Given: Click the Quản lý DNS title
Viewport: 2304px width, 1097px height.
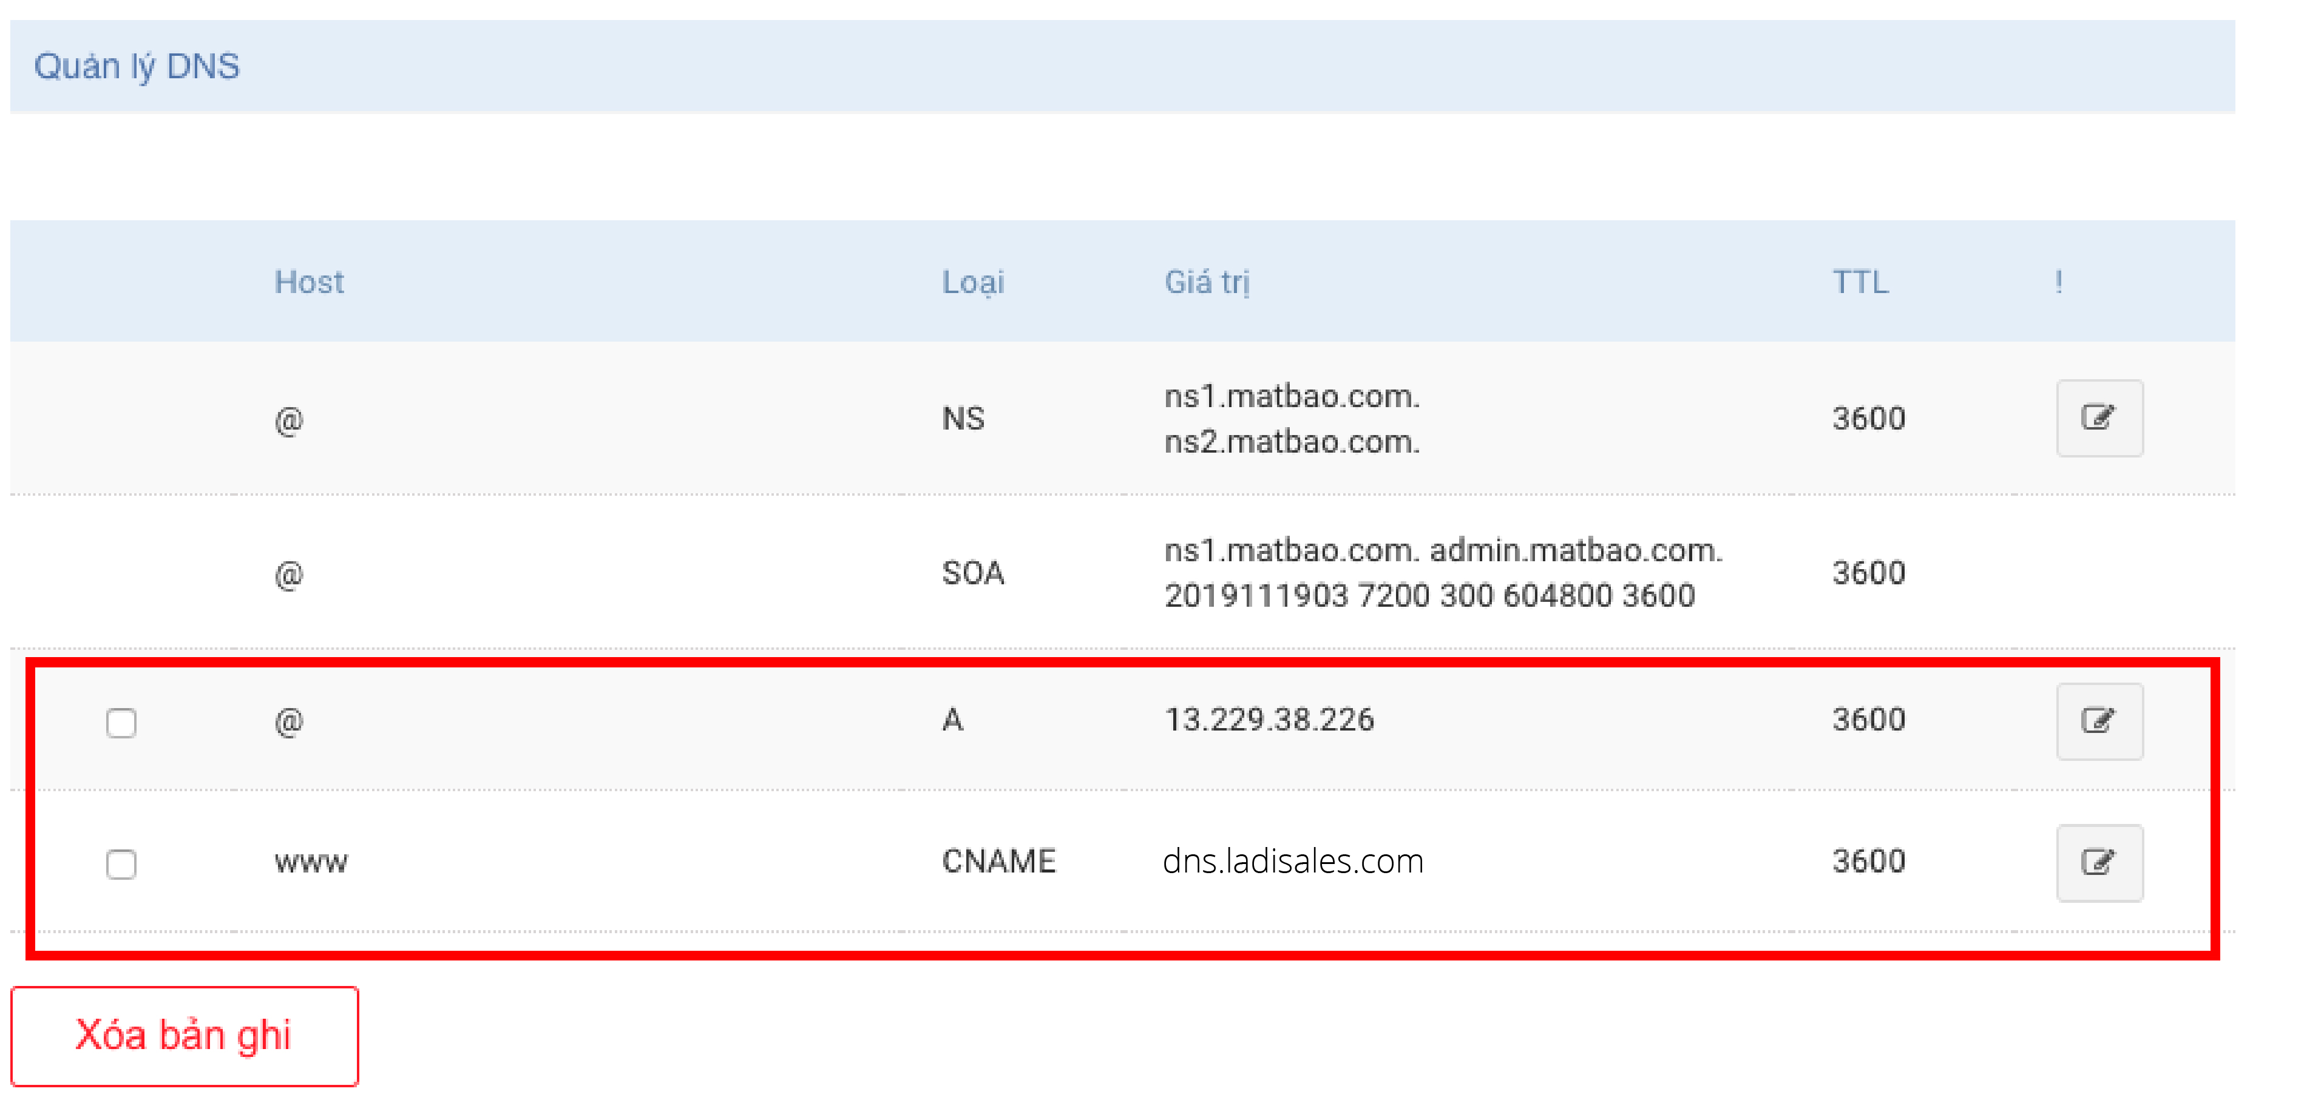Looking at the screenshot, I should click(x=137, y=66).
